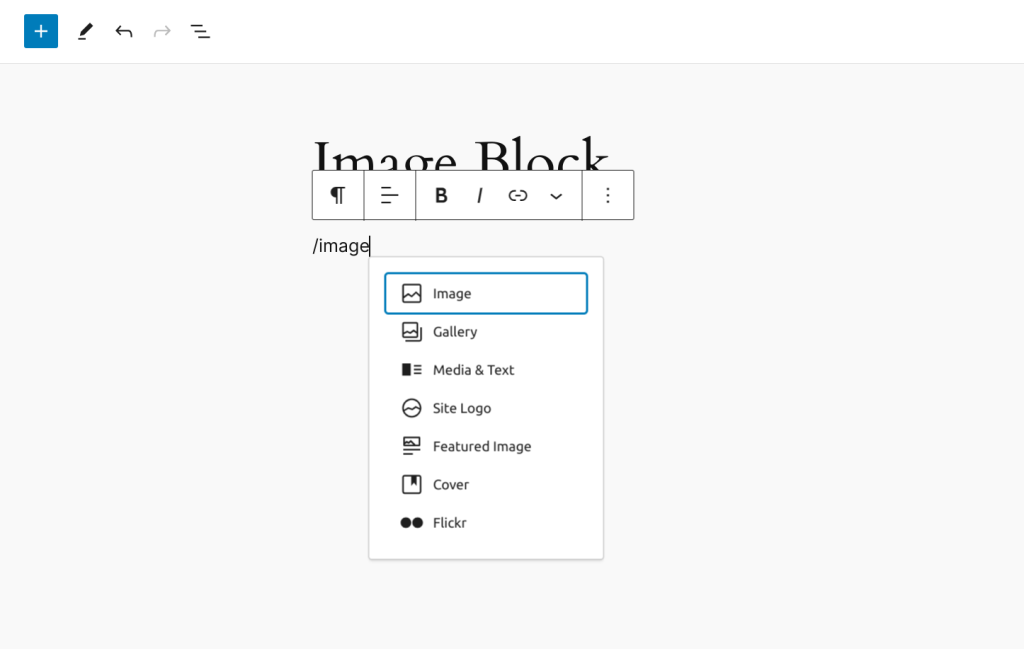1024x649 pixels.
Task: Undo the last change
Action: pyautogui.click(x=123, y=31)
